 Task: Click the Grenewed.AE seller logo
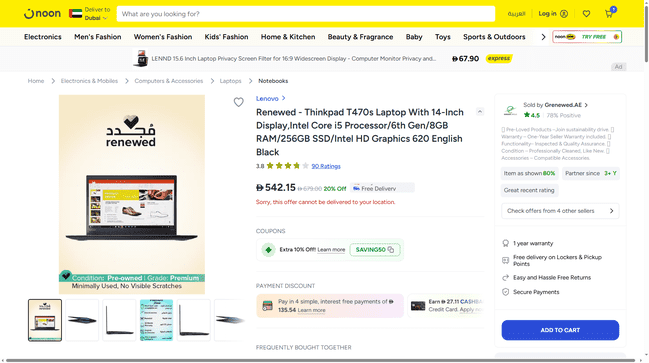click(510, 110)
